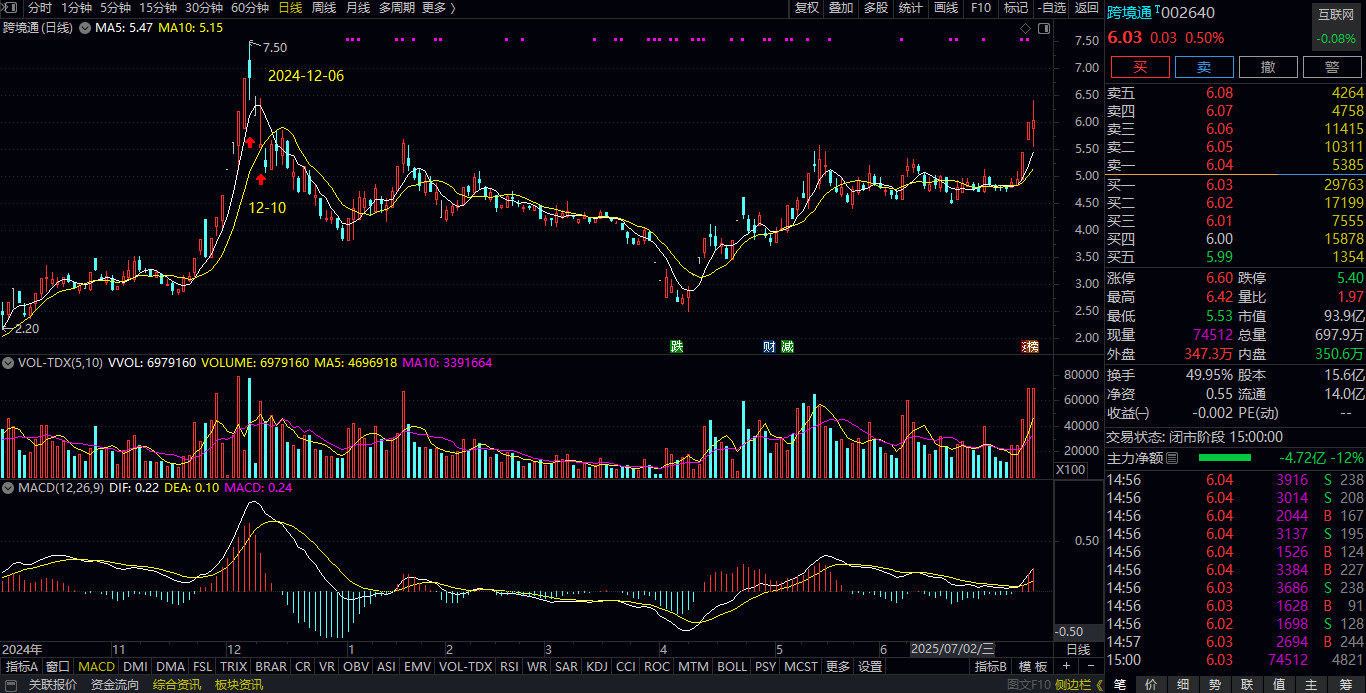1366x693 pixels.
Task: Toggle the MACD indicator tab
Action: [96, 666]
